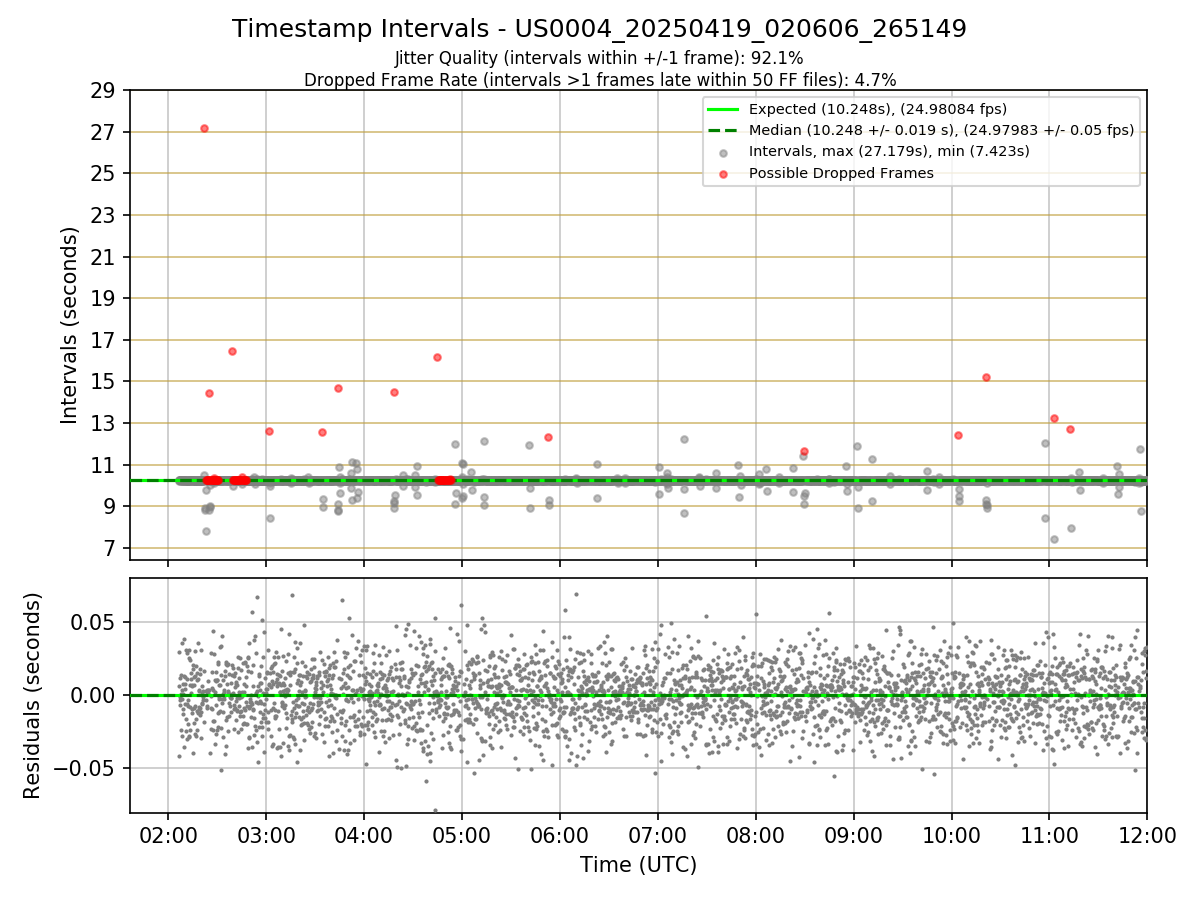Screen dimensions: 1200x900
Task: Select legend entry 'Median (10.248 +/- 0.019 s)'
Action: [941, 130]
